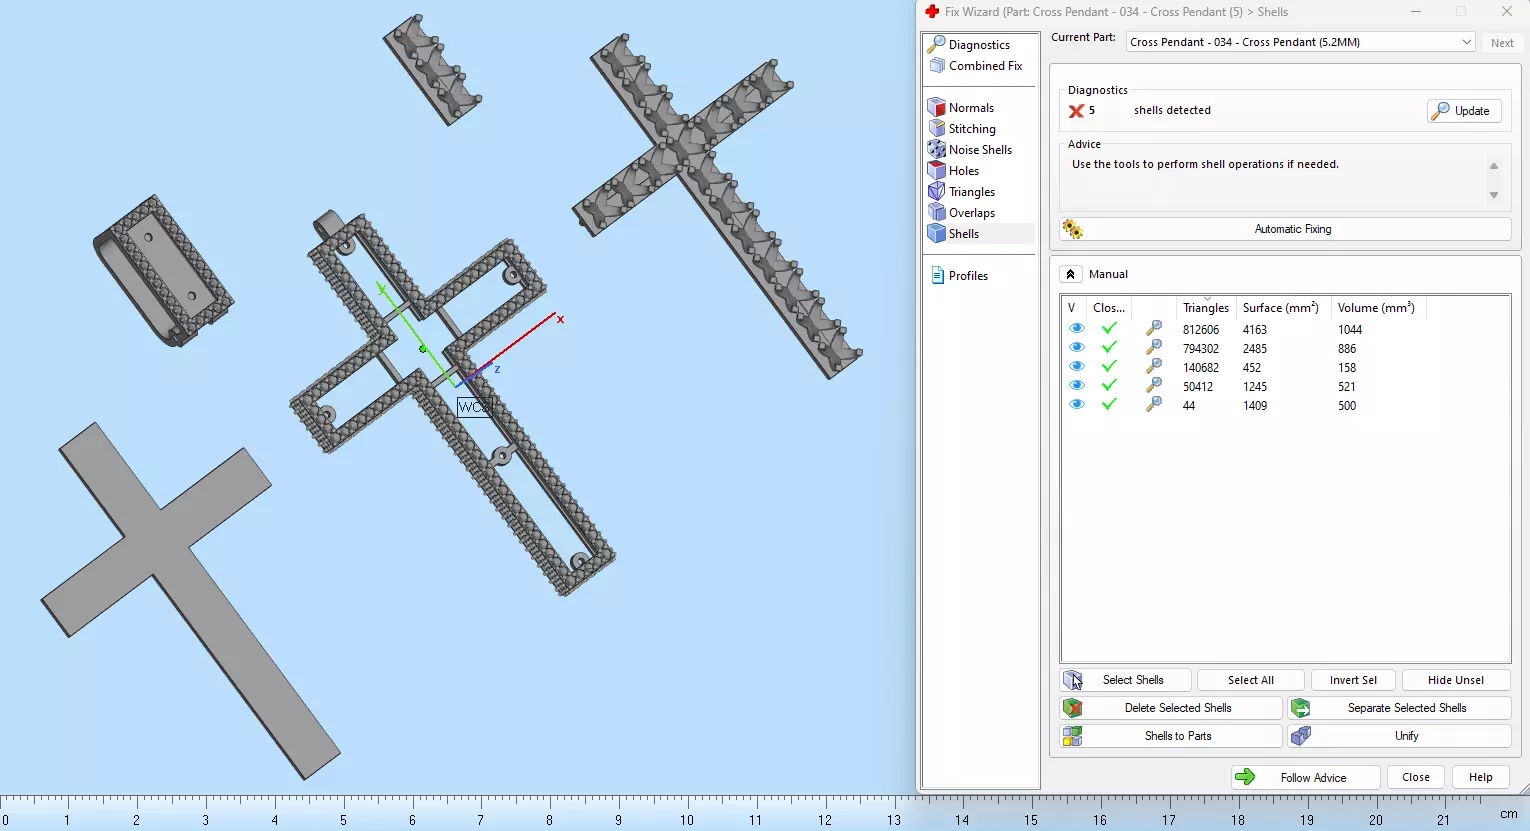Image resolution: width=1530 pixels, height=831 pixels.
Task: Hide the shell with 812606 triangles
Action: (x=1077, y=328)
